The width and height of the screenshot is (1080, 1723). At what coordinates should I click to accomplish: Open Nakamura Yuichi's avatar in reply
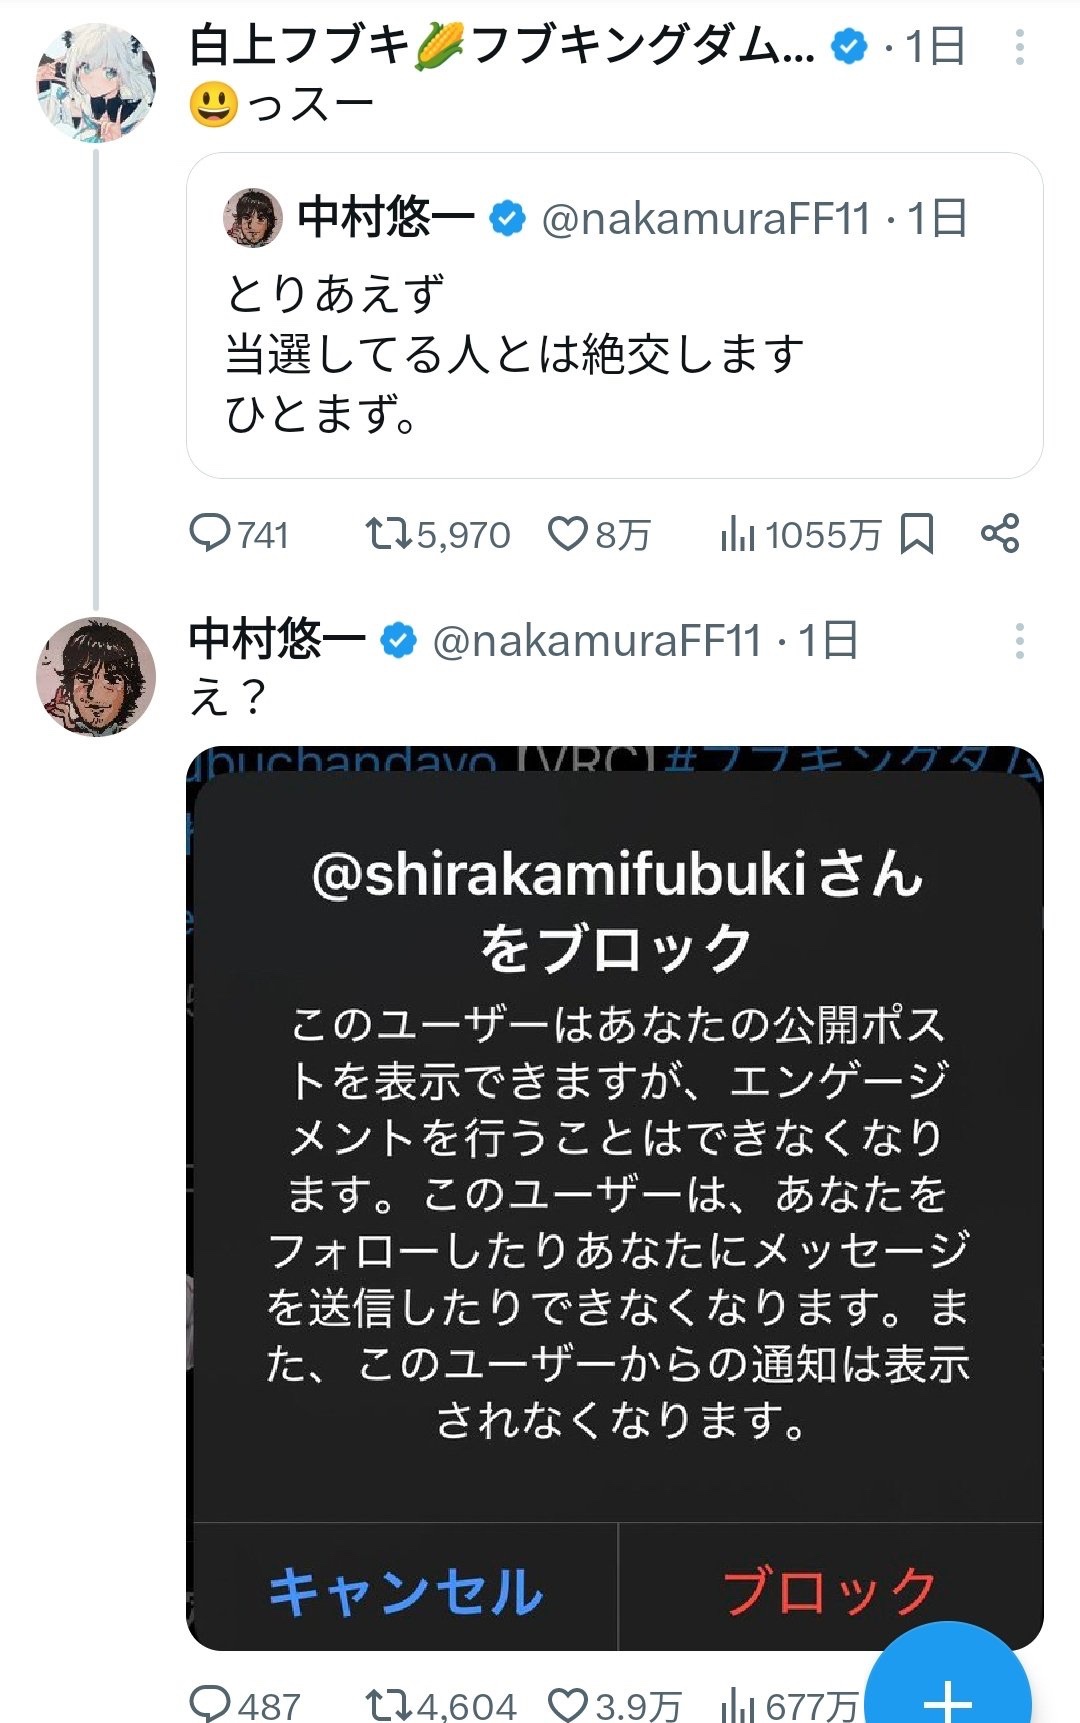click(x=96, y=677)
